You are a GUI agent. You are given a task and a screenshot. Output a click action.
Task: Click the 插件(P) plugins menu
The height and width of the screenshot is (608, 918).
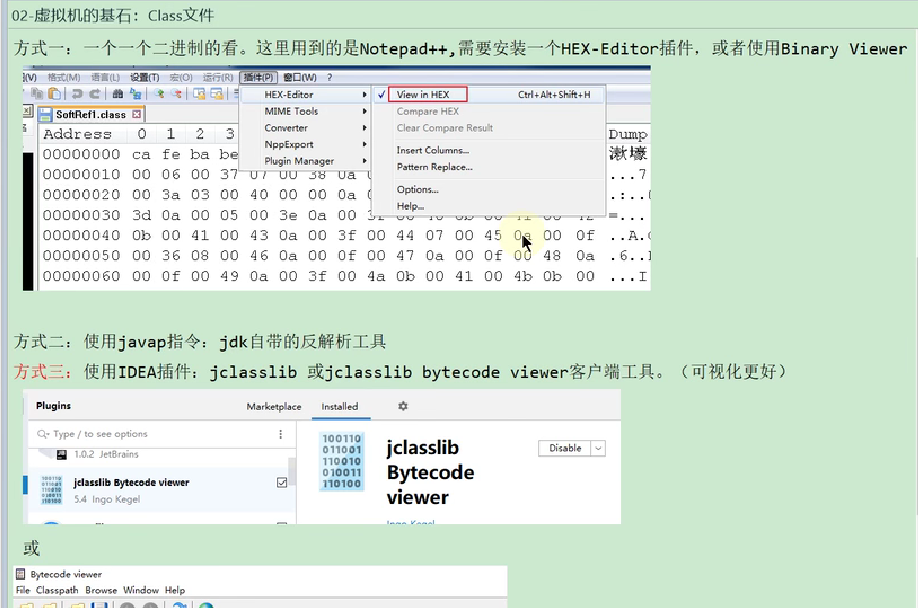pyautogui.click(x=258, y=77)
